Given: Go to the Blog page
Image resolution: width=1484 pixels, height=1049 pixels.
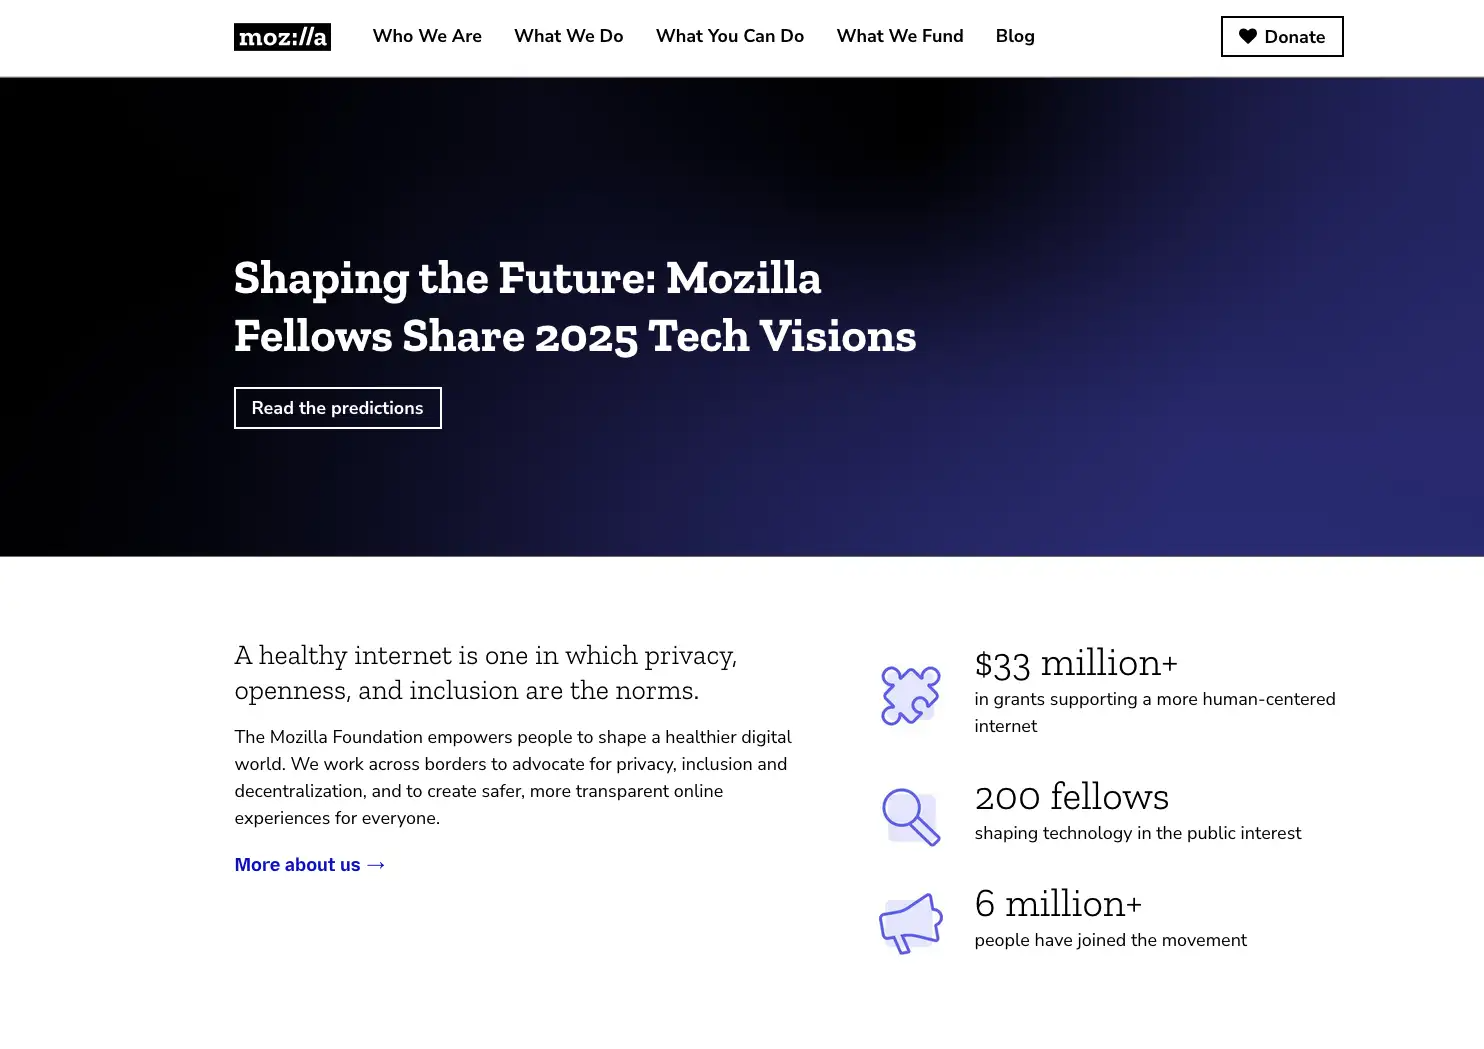Looking at the screenshot, I should point(1015,36).
